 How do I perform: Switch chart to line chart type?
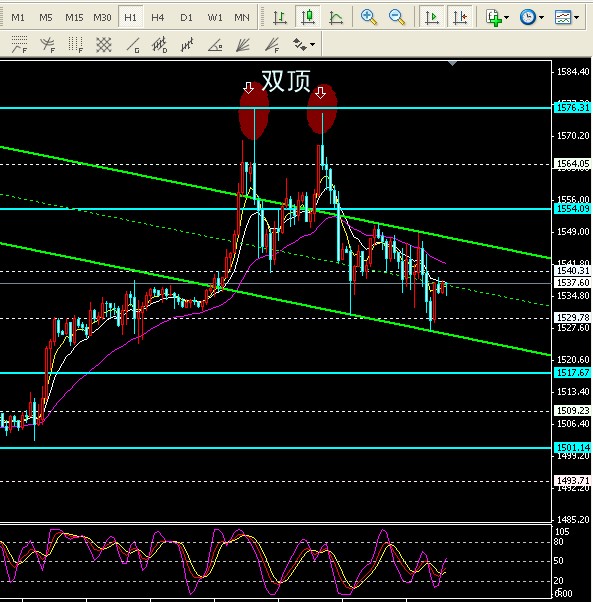pyautogui.click(x=336, y=17)
